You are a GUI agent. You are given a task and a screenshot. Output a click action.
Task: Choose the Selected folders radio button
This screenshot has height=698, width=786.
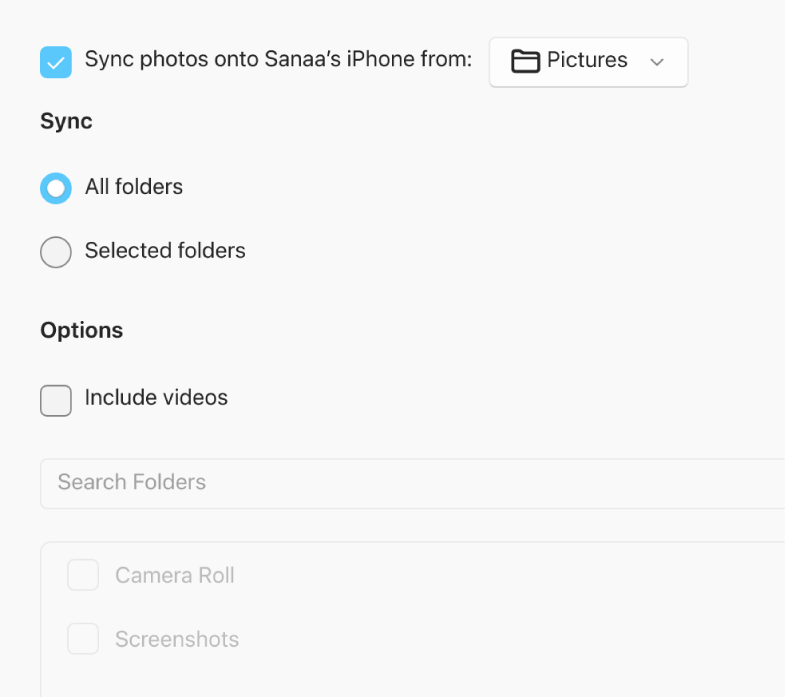(56, 252)
